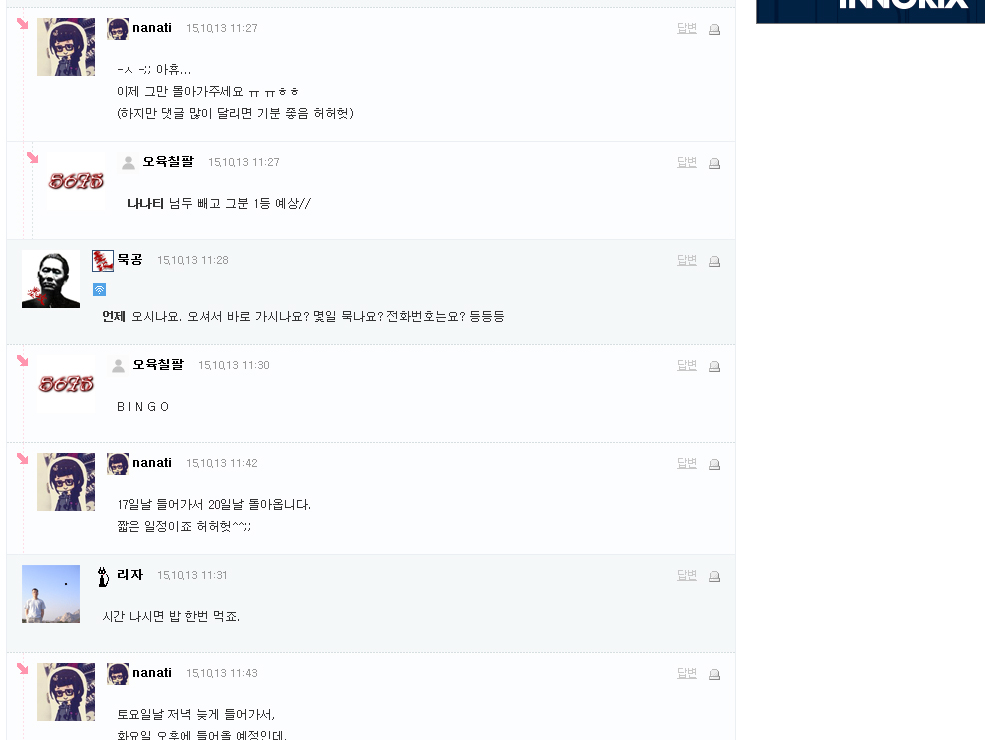Viewport: 985px width, 740px height.
Task: Open 리자's profile photo thumbnail
Action: [x=51, y=594]
